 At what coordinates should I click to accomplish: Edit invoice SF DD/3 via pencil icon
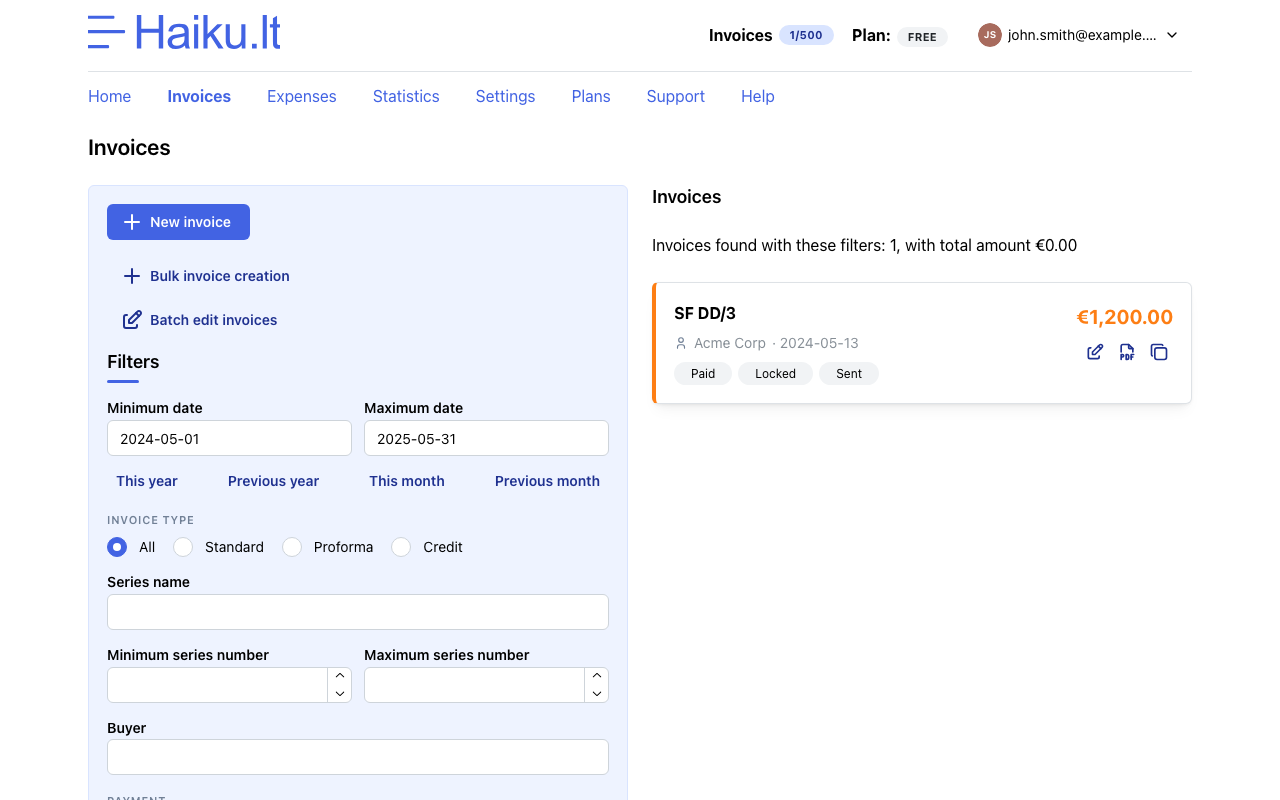(x=1095, y=352)
